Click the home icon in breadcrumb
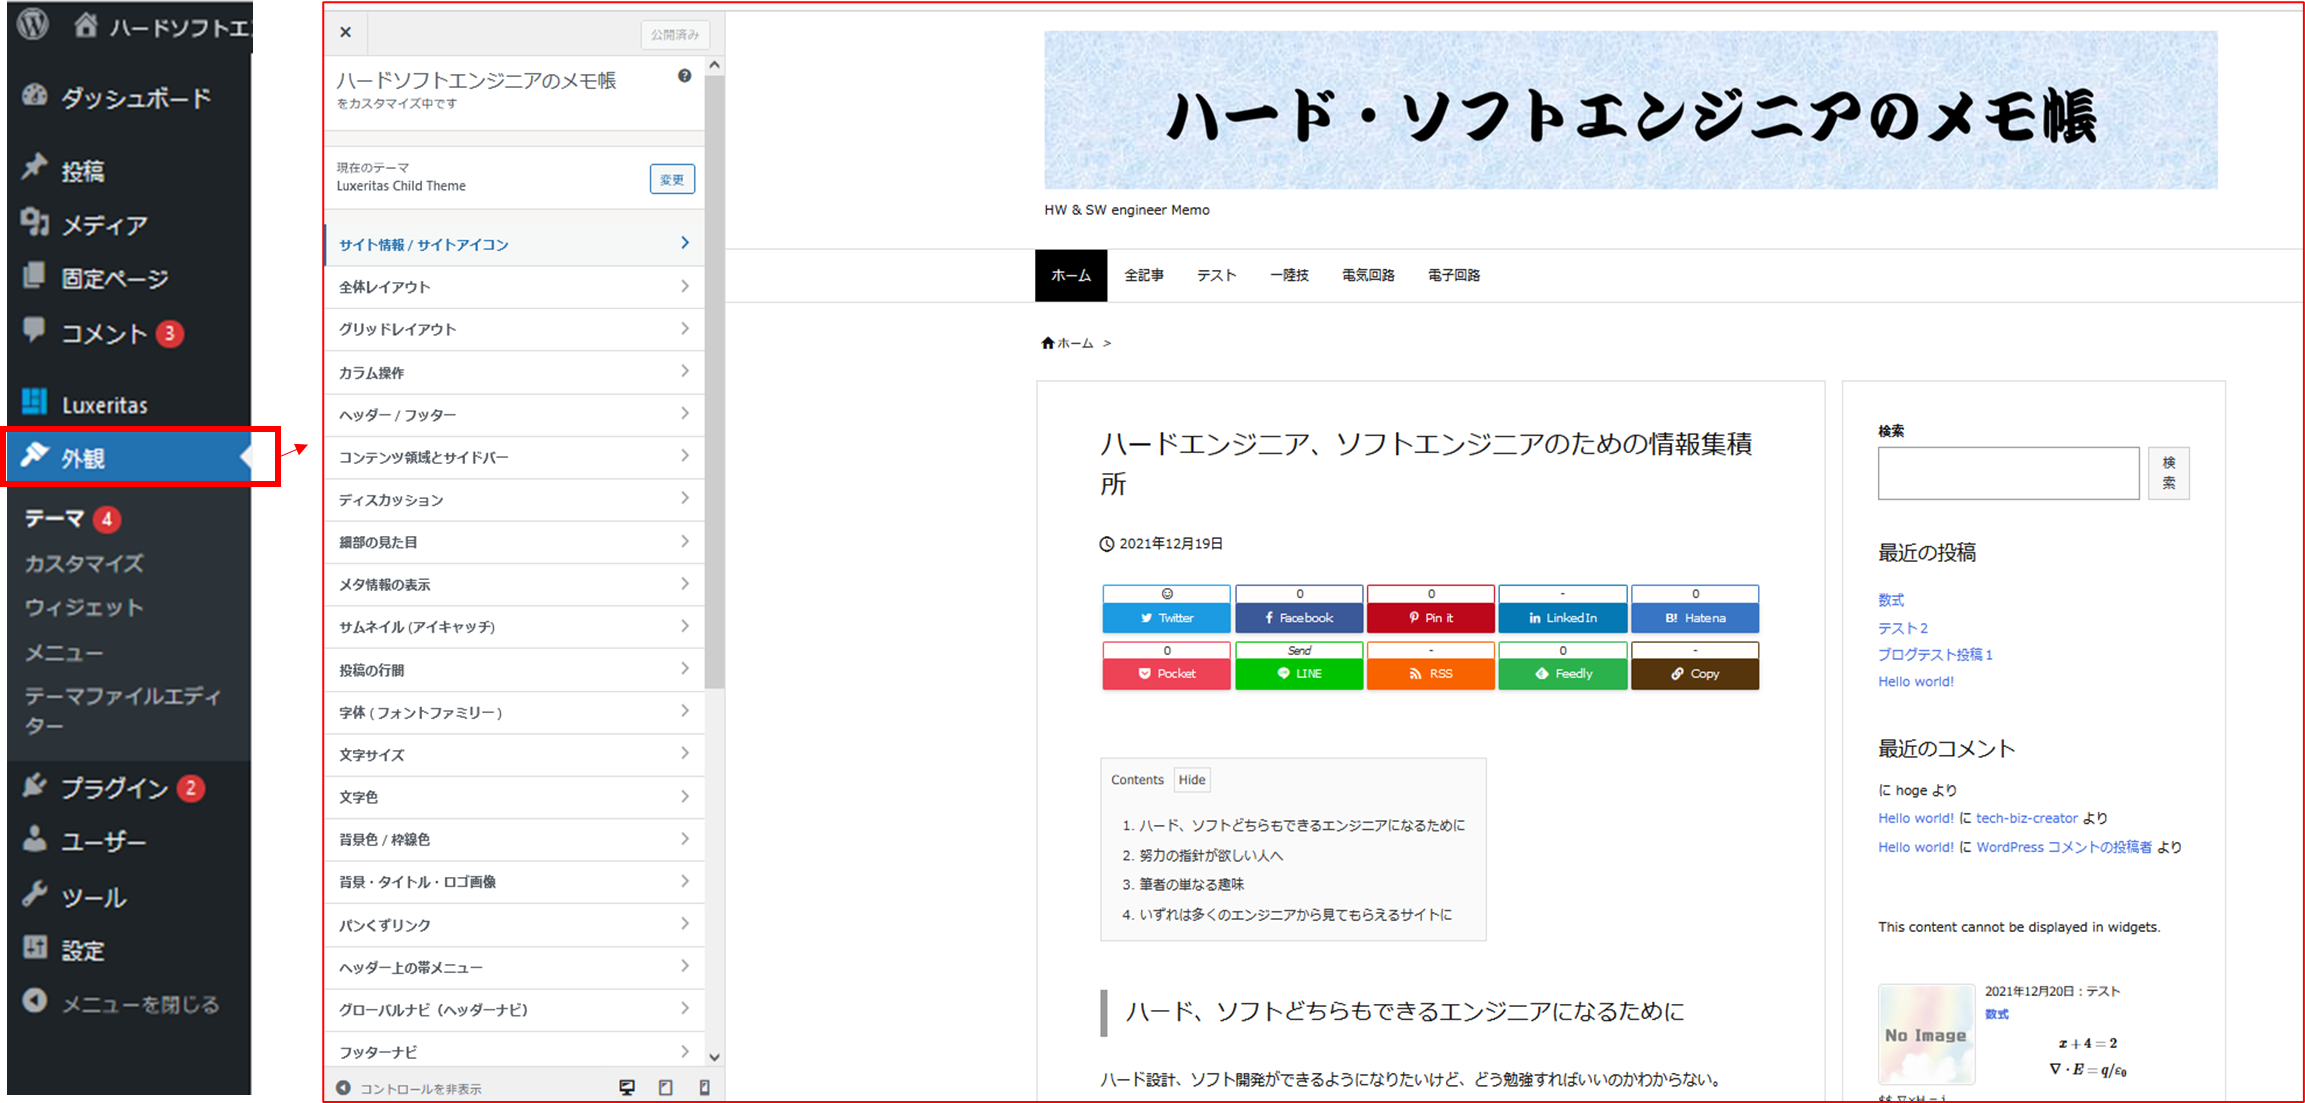Screen dimensions: 2305x1103 coord(1047,343)
